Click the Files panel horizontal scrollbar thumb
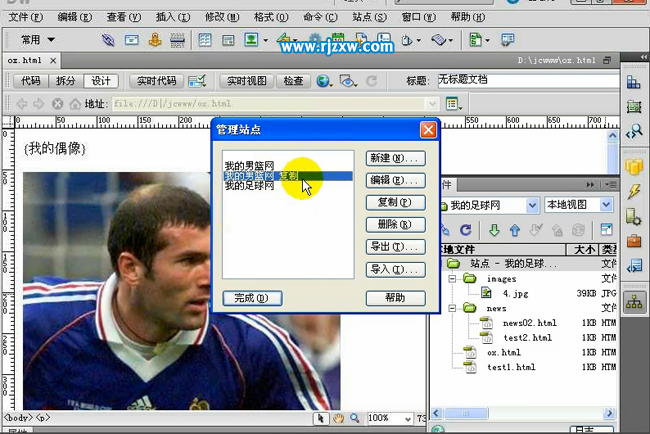This screenshot has height=434, width=650. coord(465,413)
